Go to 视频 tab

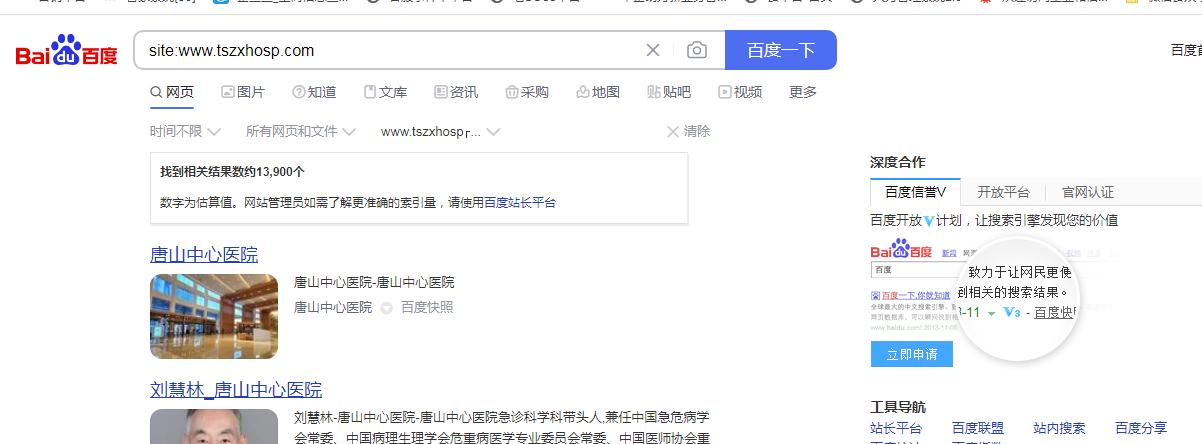[x=740, y=92]
